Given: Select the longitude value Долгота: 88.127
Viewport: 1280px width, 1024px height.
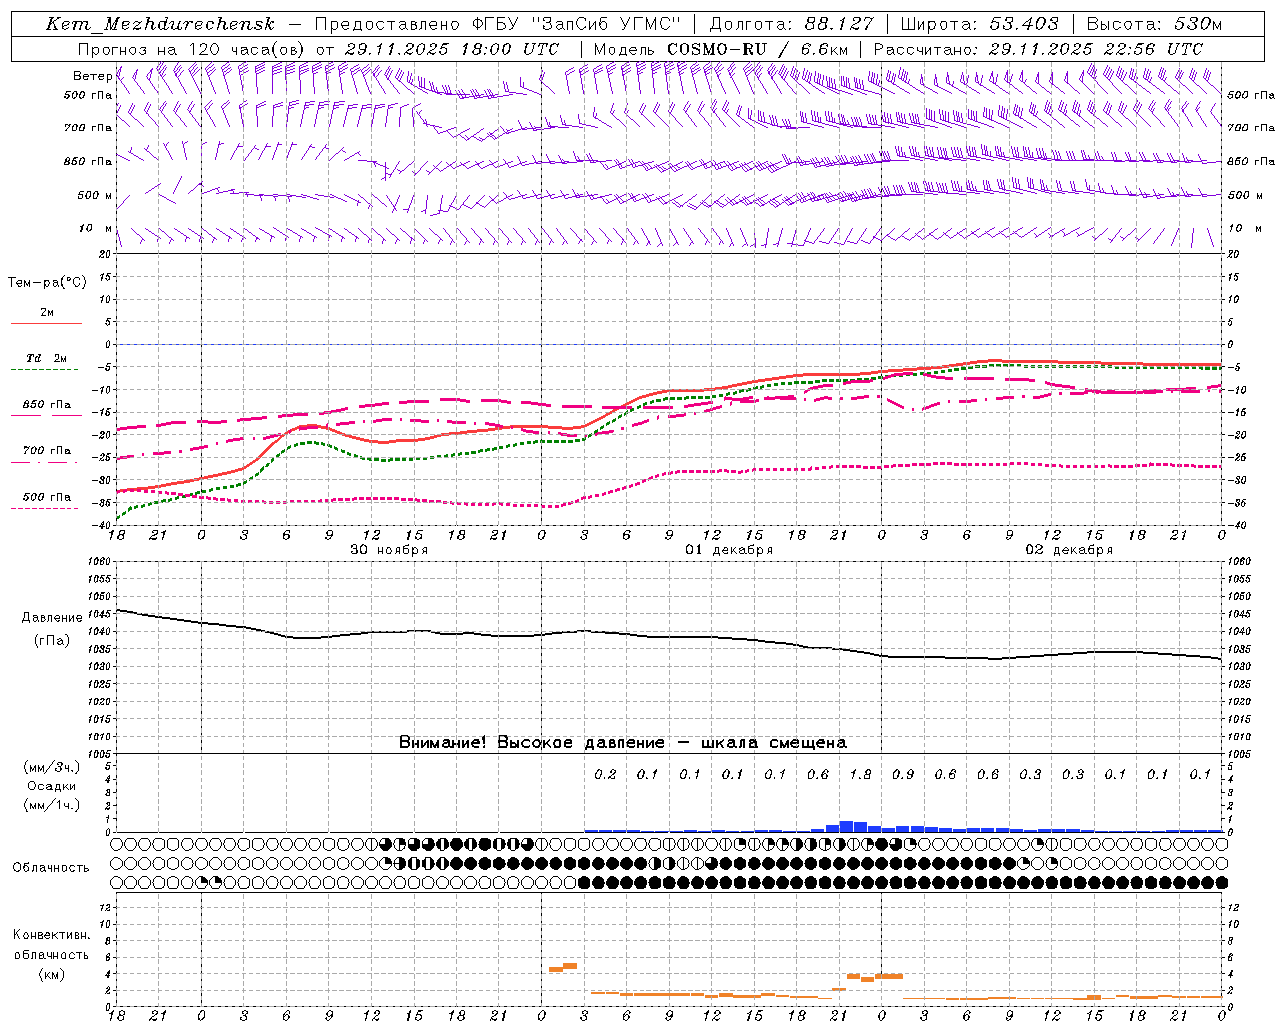Looking at the screenshot, I should pos(791,24).
